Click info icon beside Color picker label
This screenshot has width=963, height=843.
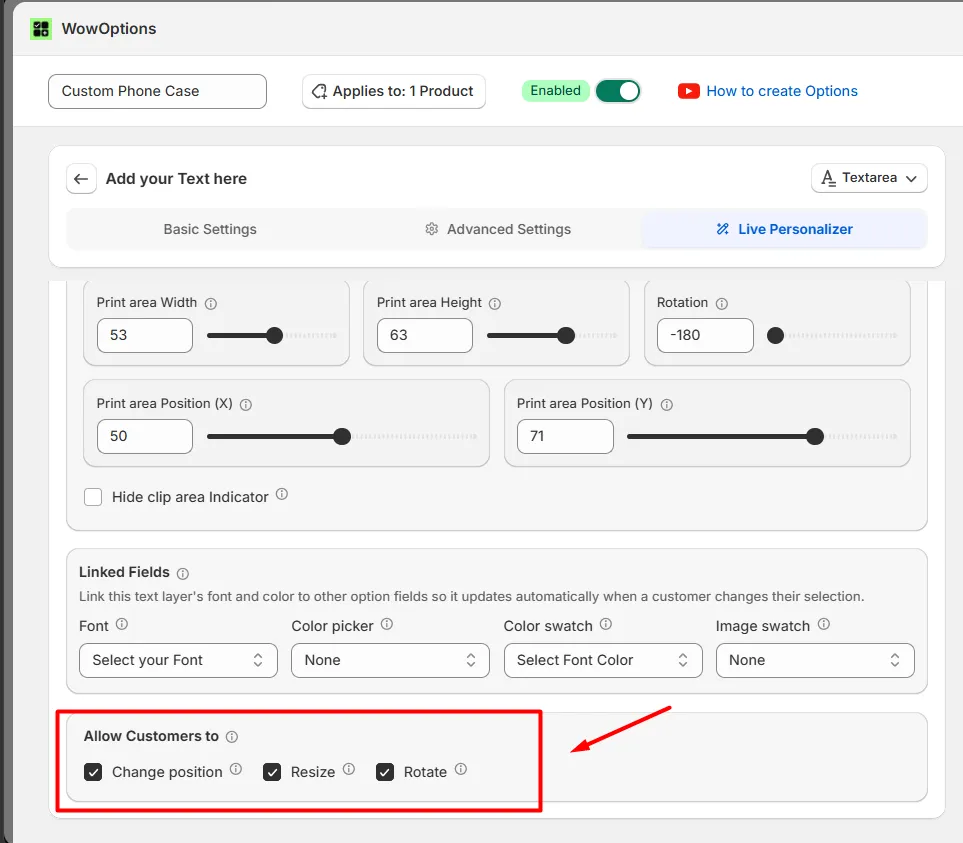click(x=387, y=624)
